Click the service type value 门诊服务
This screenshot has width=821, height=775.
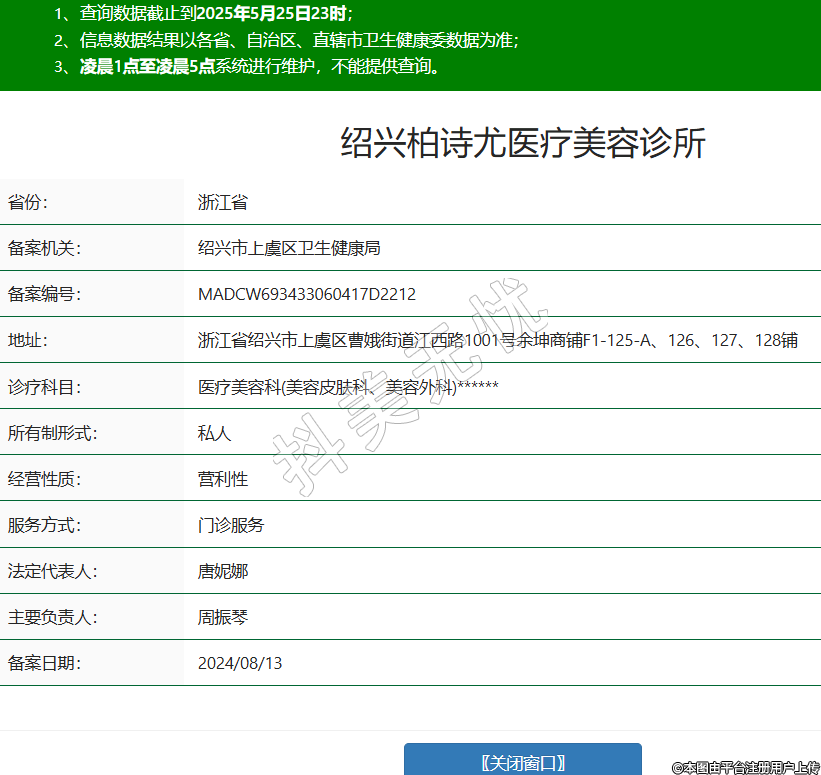point(231,525)
